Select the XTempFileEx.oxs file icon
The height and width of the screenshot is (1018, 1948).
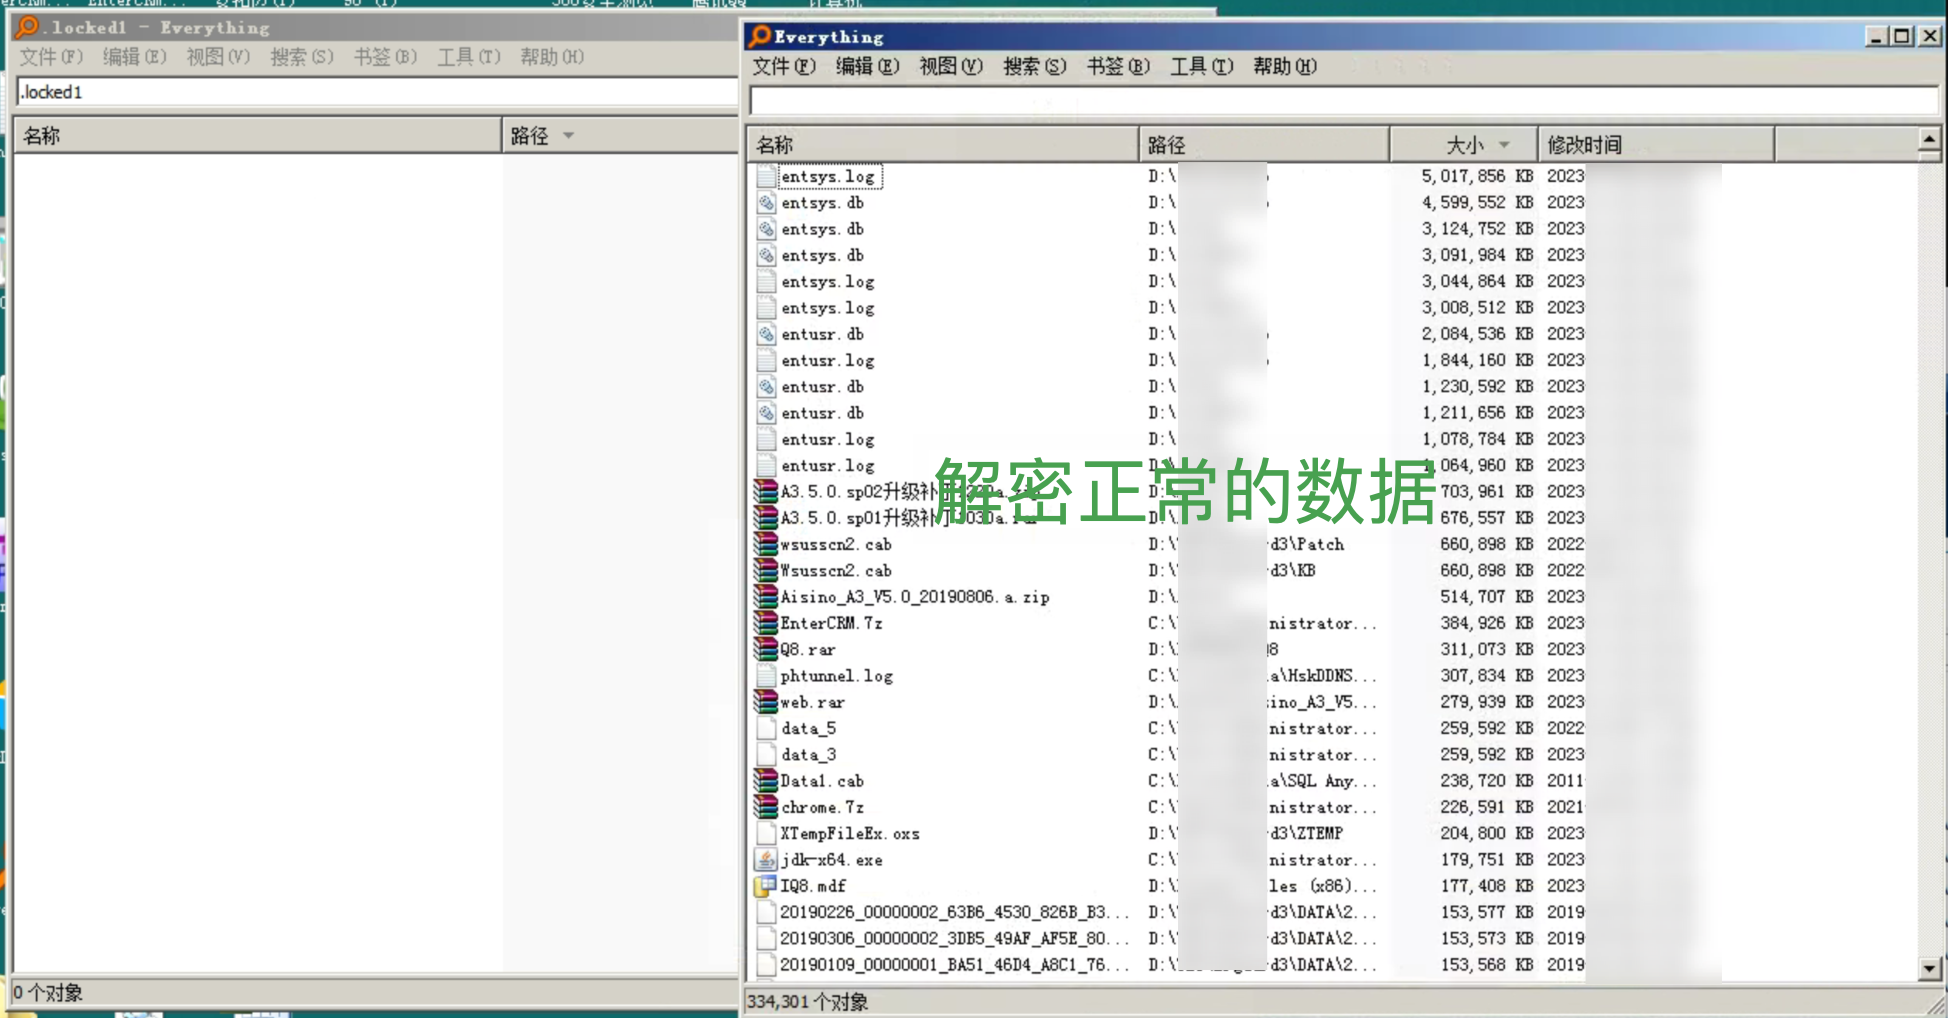tap(766, 834)
